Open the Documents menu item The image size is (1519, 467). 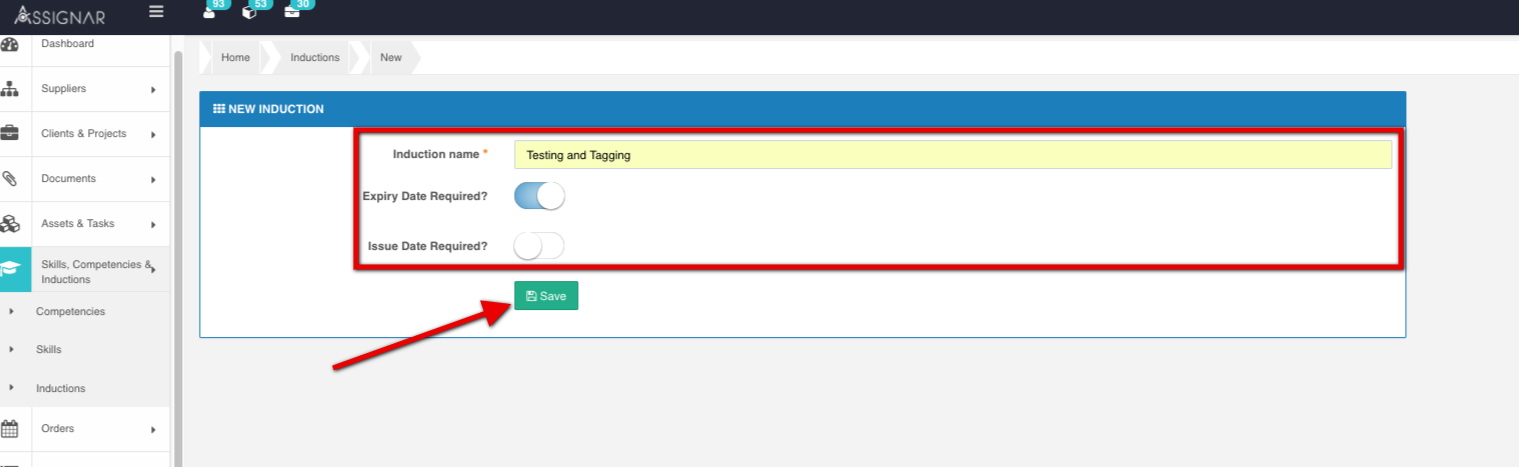tap(68, 179)
